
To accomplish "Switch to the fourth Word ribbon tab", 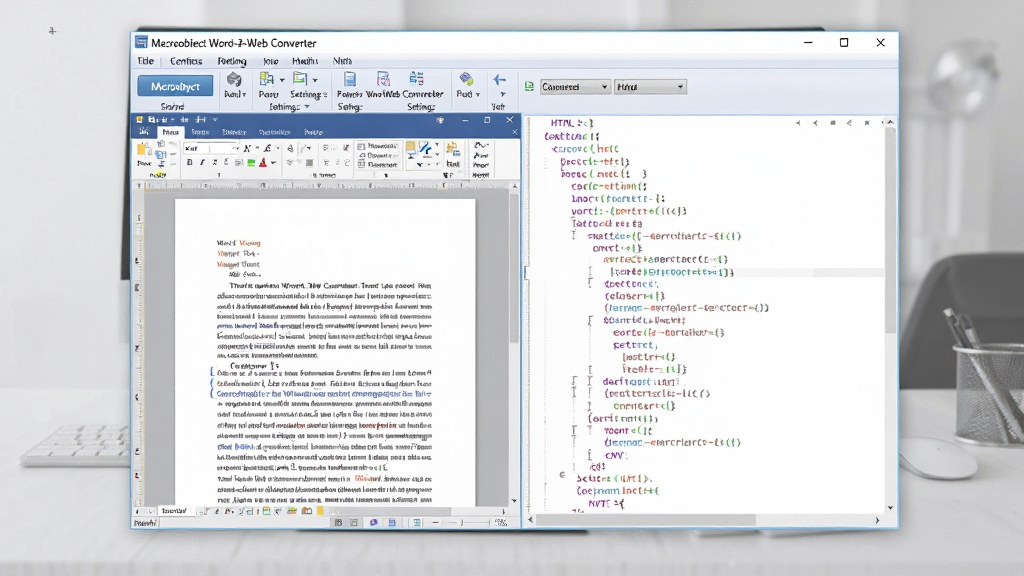I will [274, 132].
